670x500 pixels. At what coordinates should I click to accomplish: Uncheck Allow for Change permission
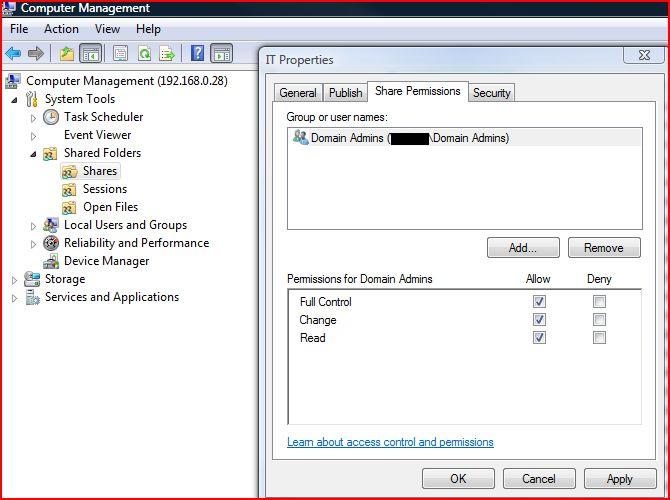539,320
